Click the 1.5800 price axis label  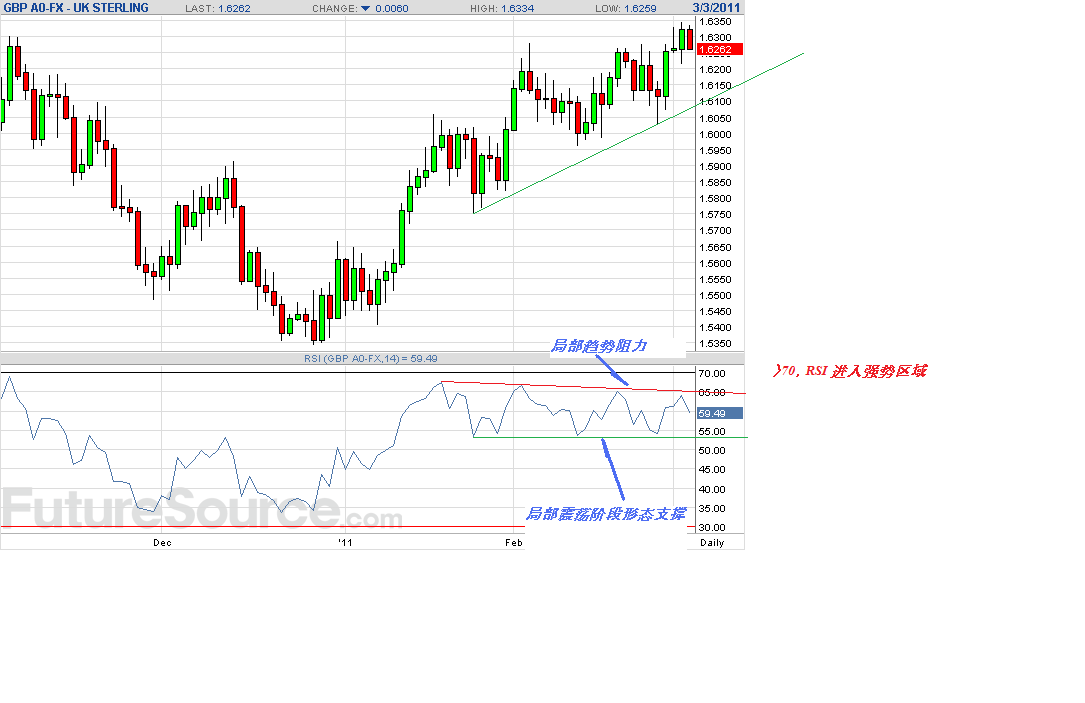(x=715, y=199)
